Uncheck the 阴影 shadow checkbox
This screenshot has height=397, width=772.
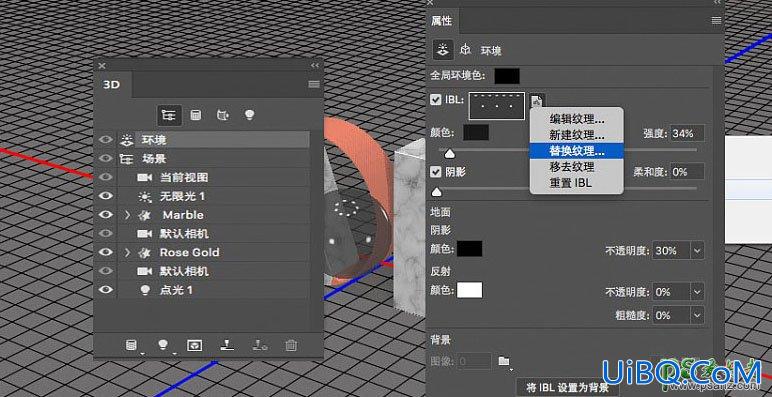tap(435, 172)
